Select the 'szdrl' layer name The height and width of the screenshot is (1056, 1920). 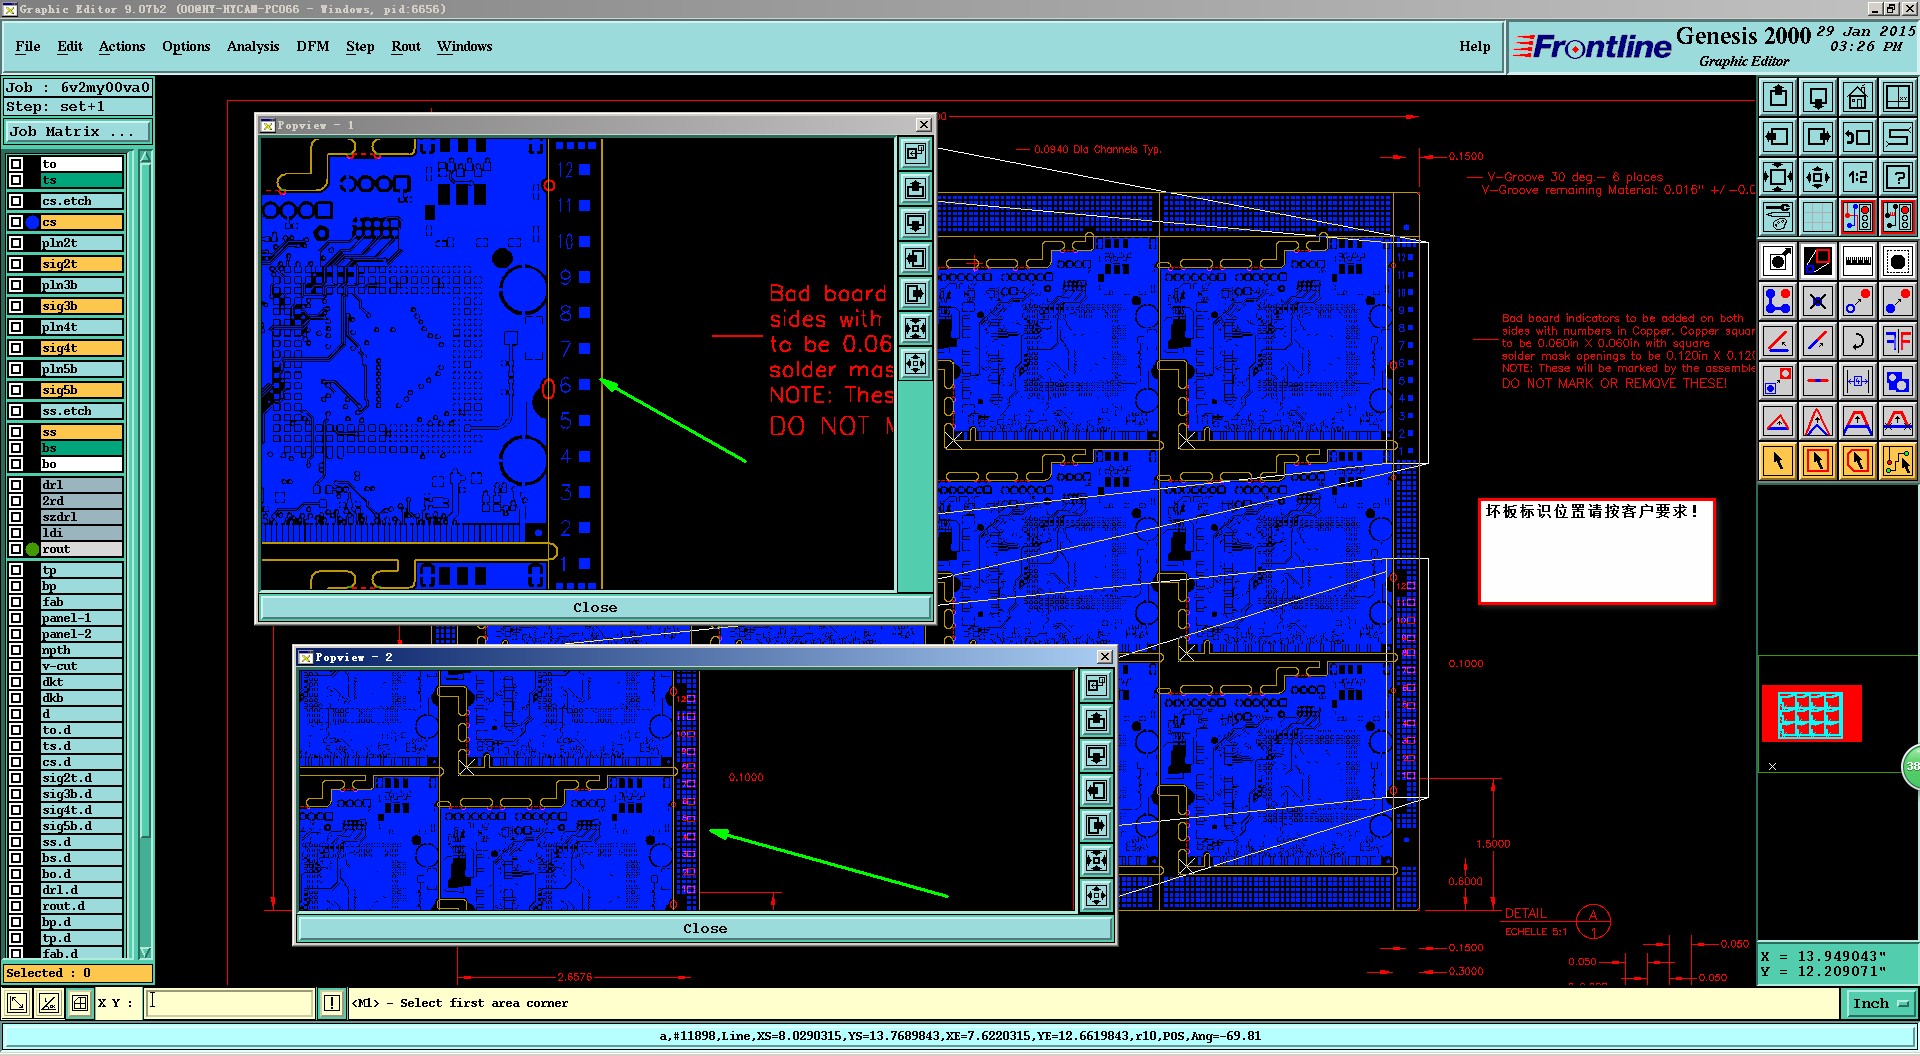pos(81,517)
